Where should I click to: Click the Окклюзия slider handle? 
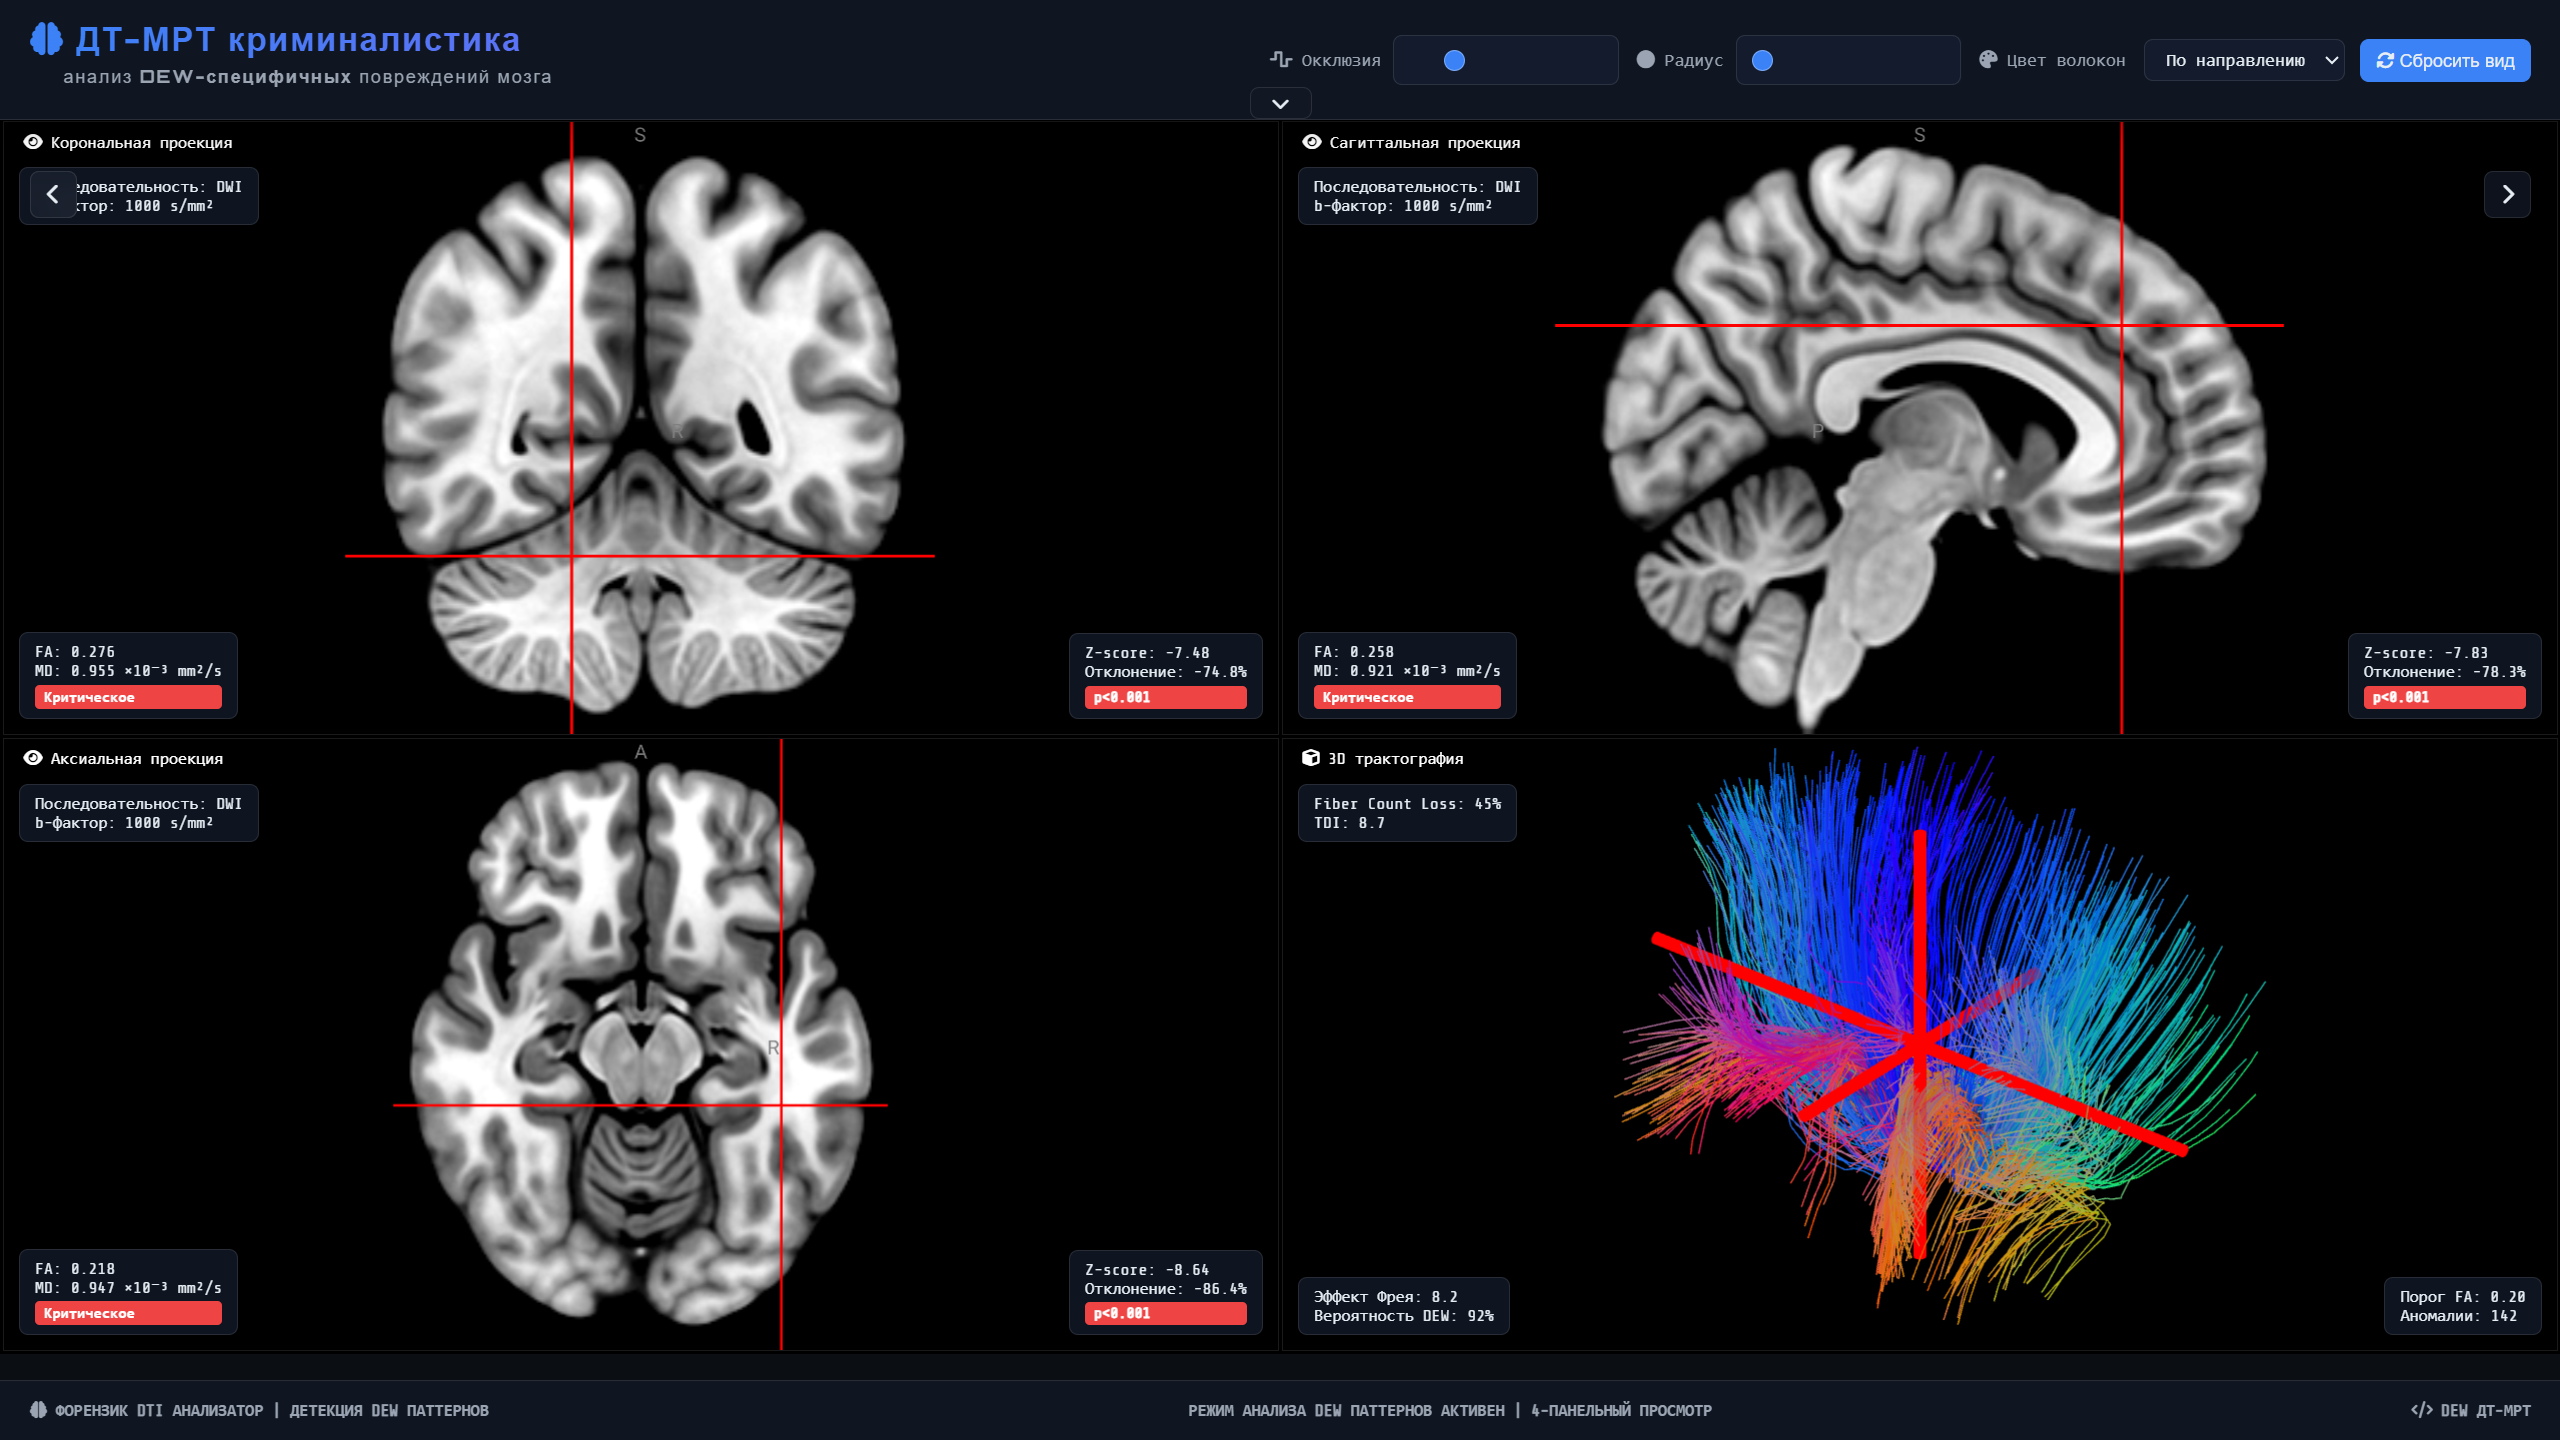tap(1455, 61)
